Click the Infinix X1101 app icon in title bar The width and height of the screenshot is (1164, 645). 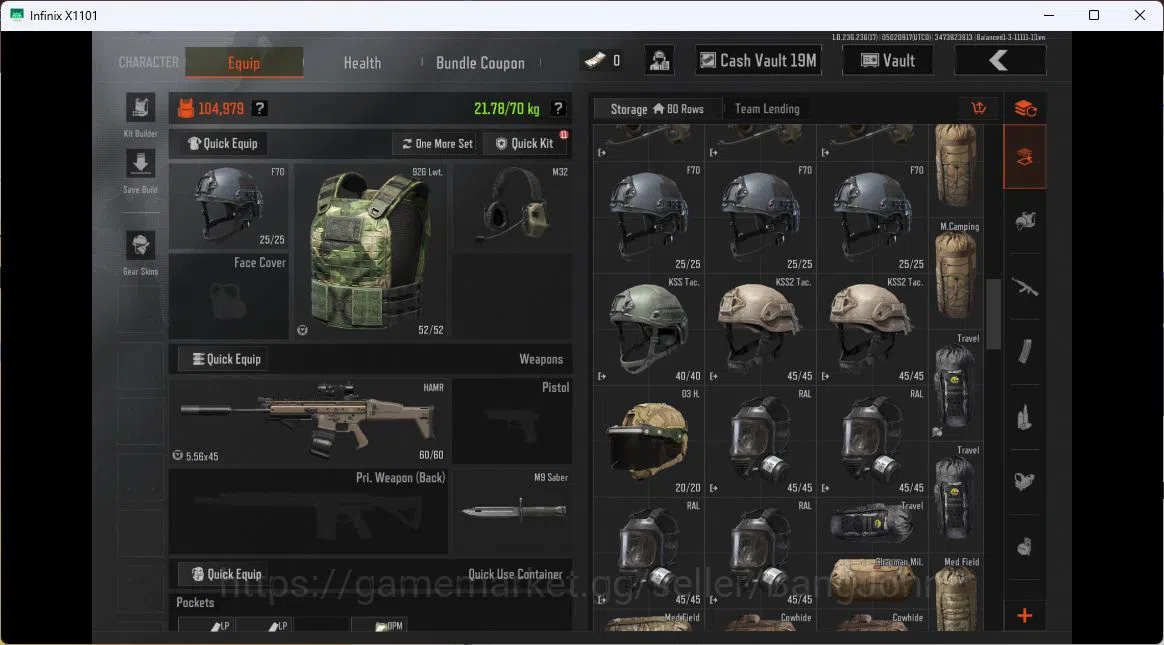(16, 15)
